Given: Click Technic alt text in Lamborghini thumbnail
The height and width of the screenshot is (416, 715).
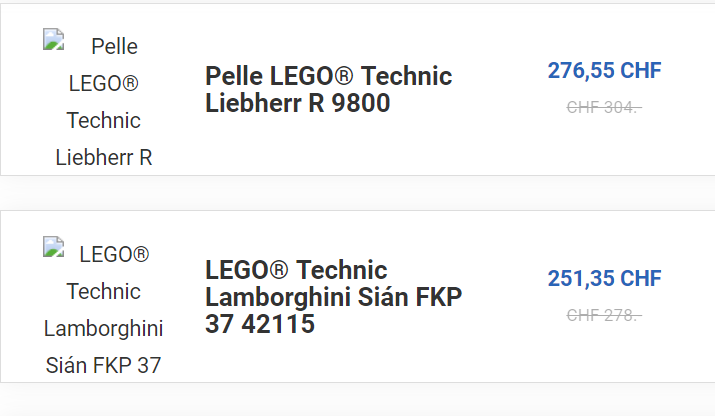Looking at the screenshot, I should (x=104, y=291).
